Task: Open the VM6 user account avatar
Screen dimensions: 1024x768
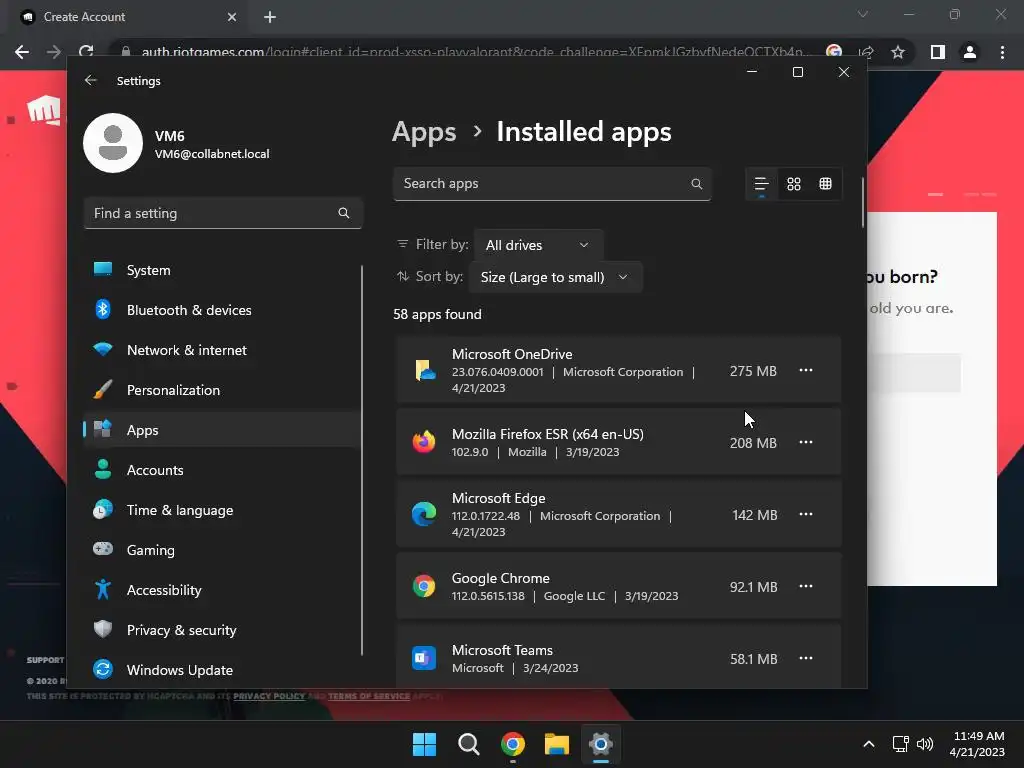Action: coord(113,143)
